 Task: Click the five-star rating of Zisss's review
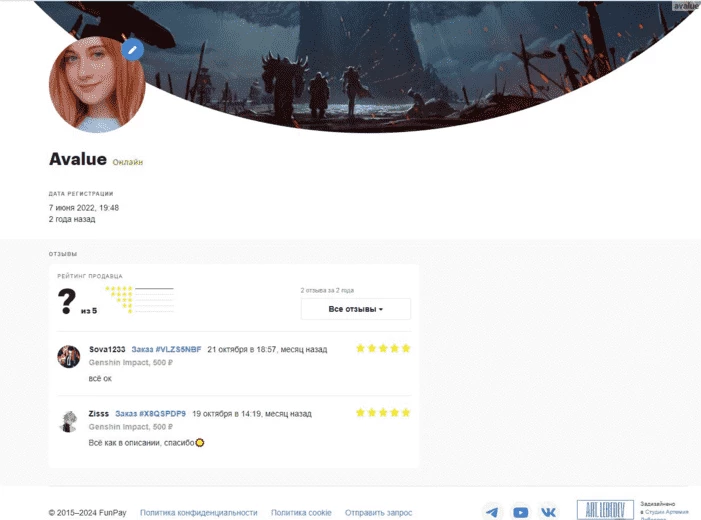[x=383, y=413]
